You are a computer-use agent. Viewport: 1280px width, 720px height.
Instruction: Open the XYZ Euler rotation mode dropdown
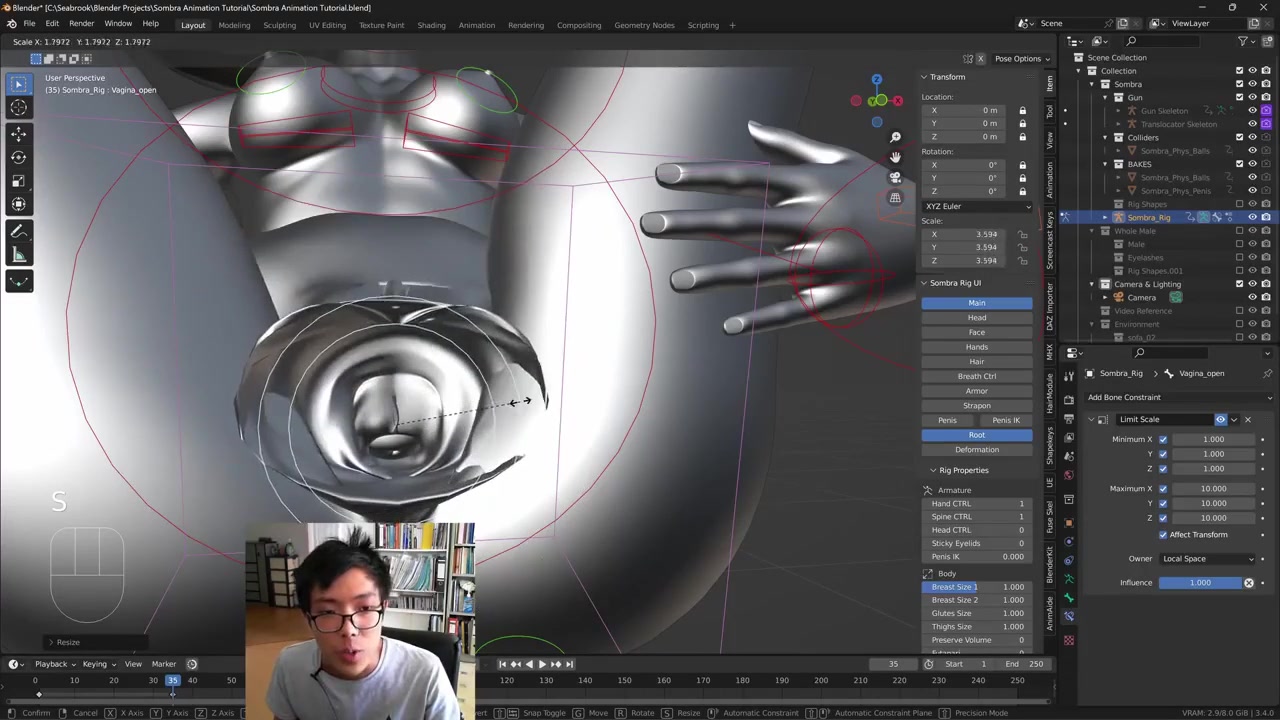click(x=976, y=206)
